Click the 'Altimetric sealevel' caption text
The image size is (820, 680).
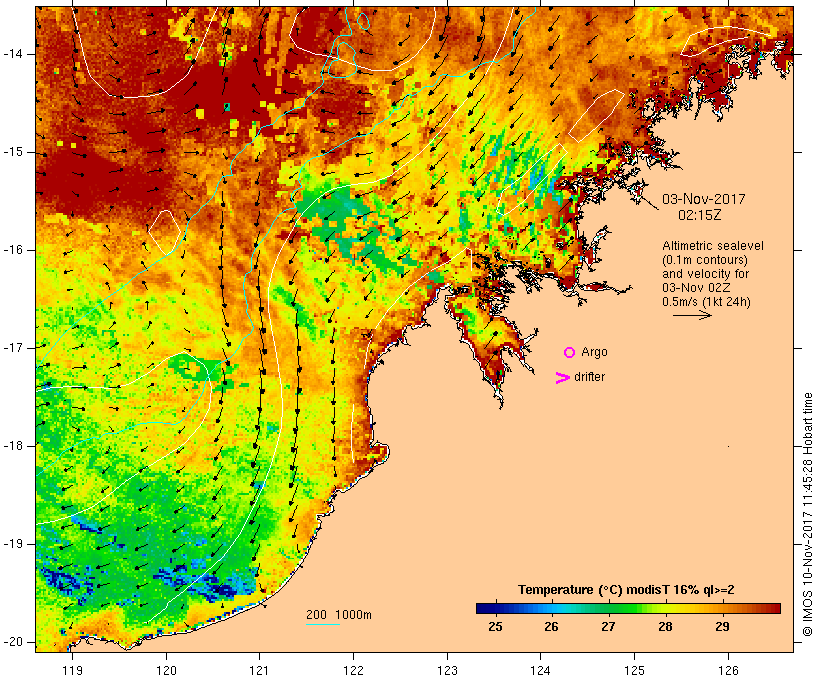coord(713,246)
